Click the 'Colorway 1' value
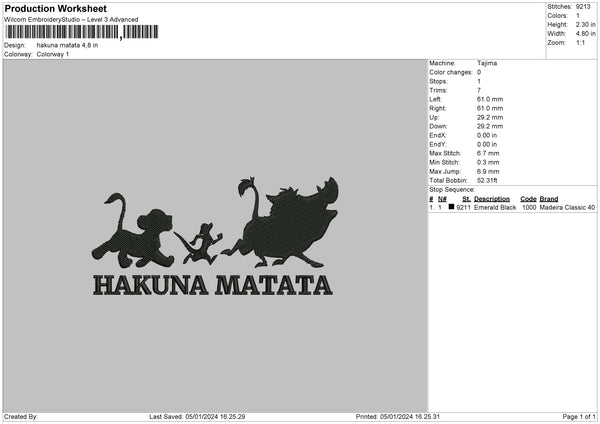Viewport: 600px width, 424px height. click(53, 54)
